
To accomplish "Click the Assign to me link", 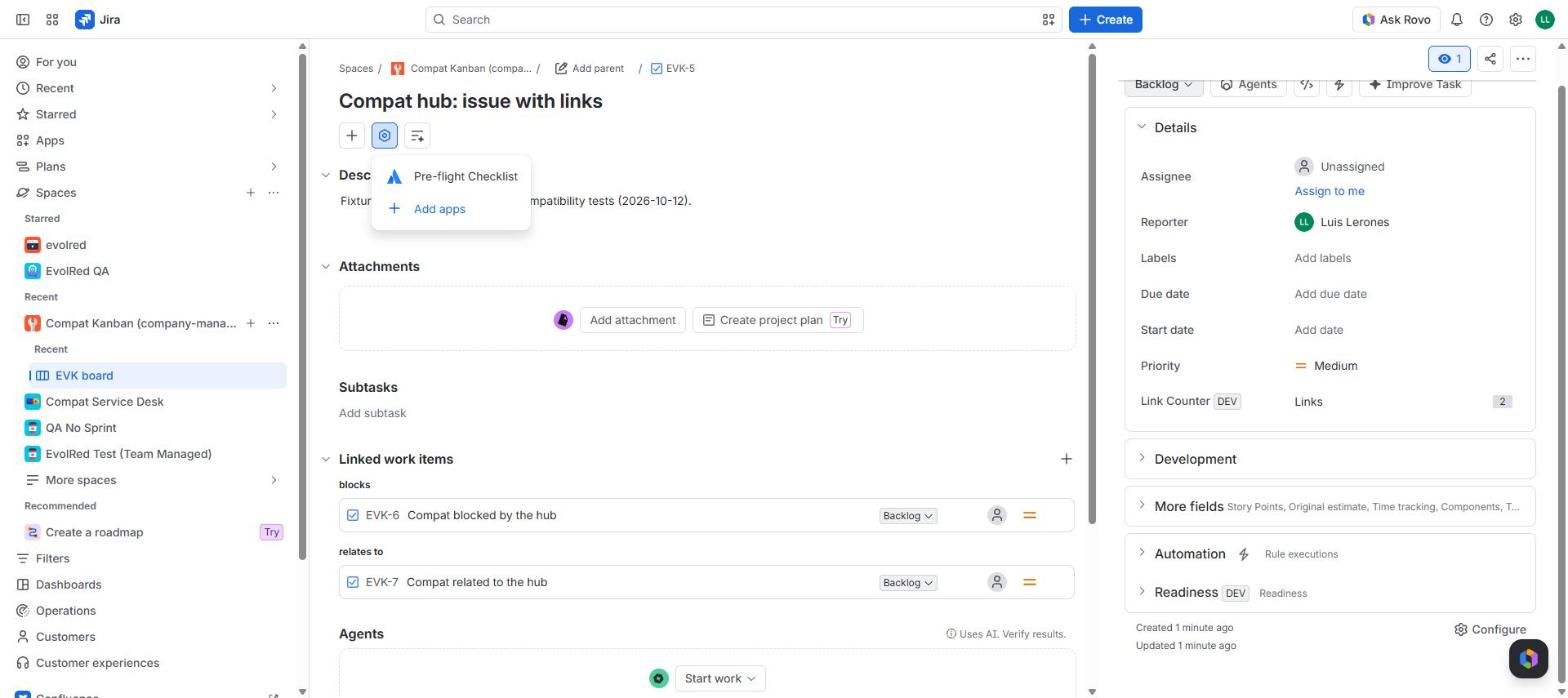I will [x=1329, y=191].
